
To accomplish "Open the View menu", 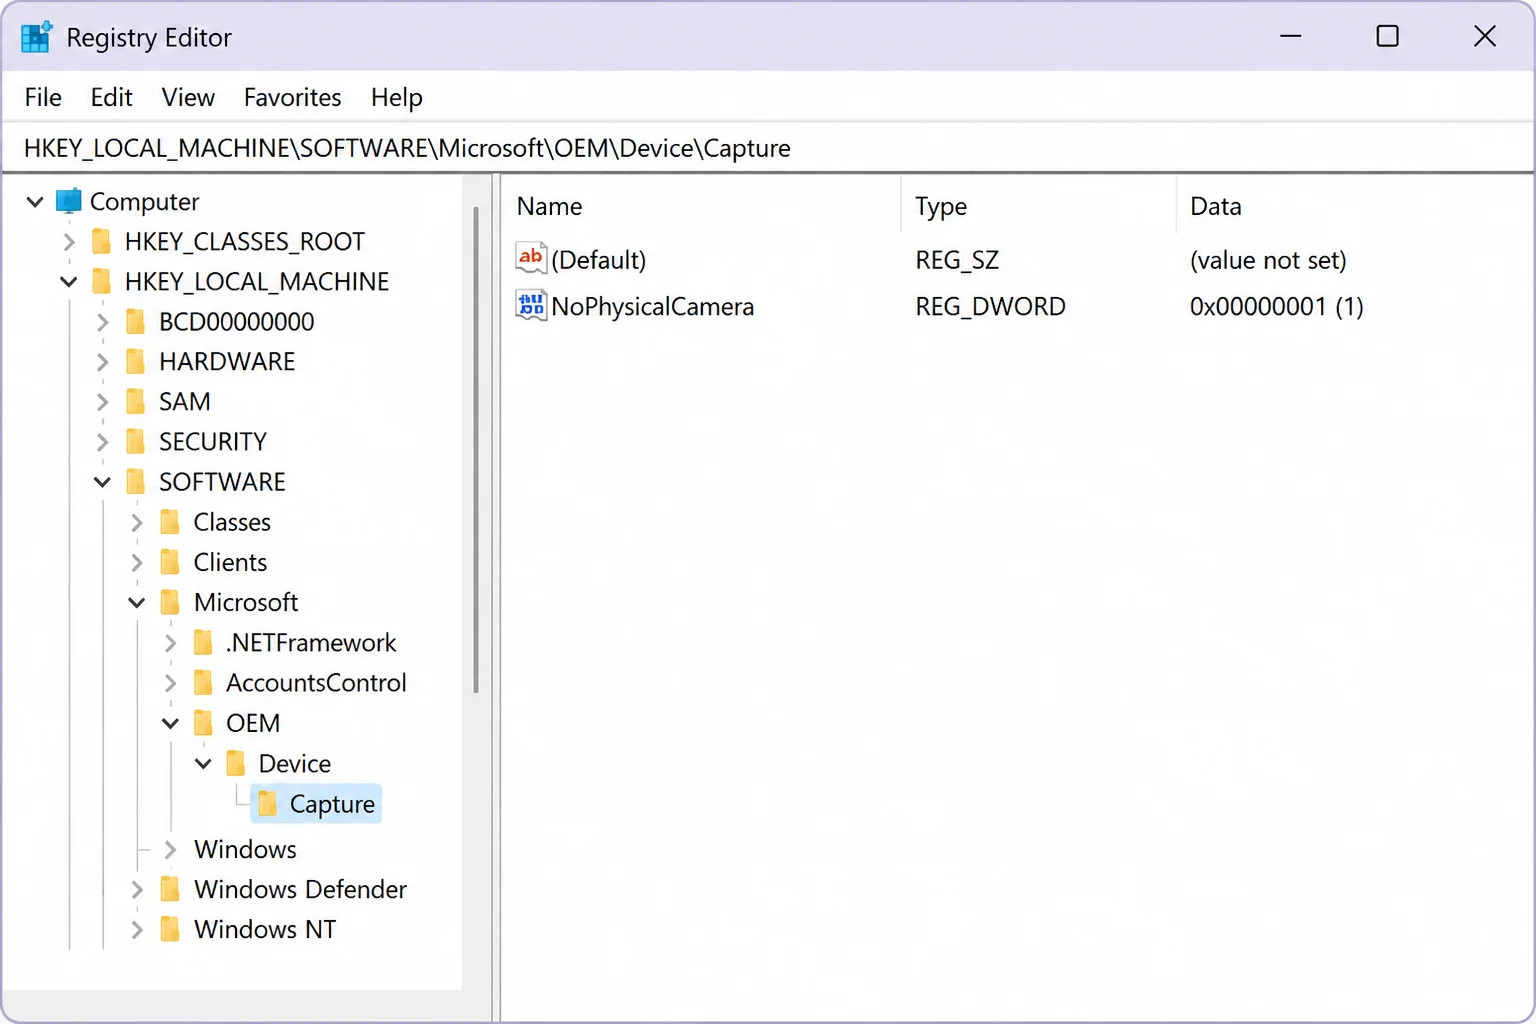I will [188, 97].
